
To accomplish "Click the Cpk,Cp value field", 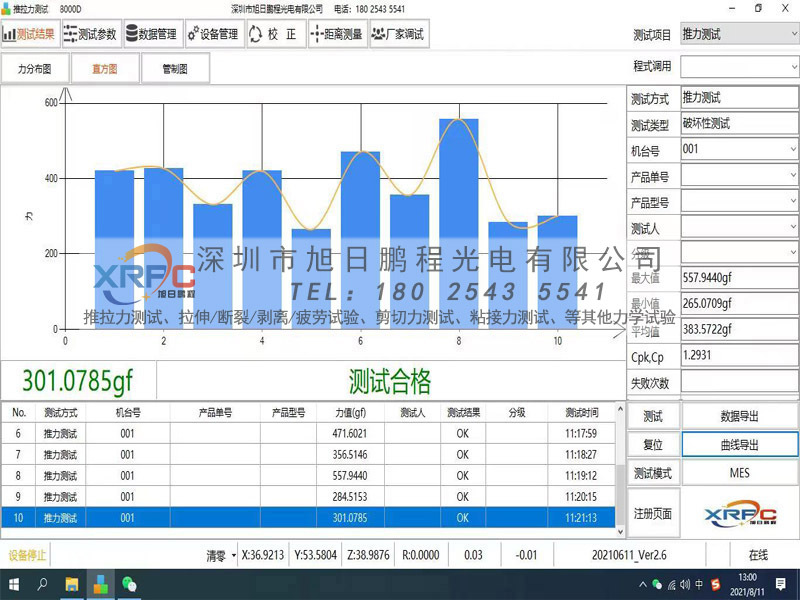I will click(x=739, y=356).
